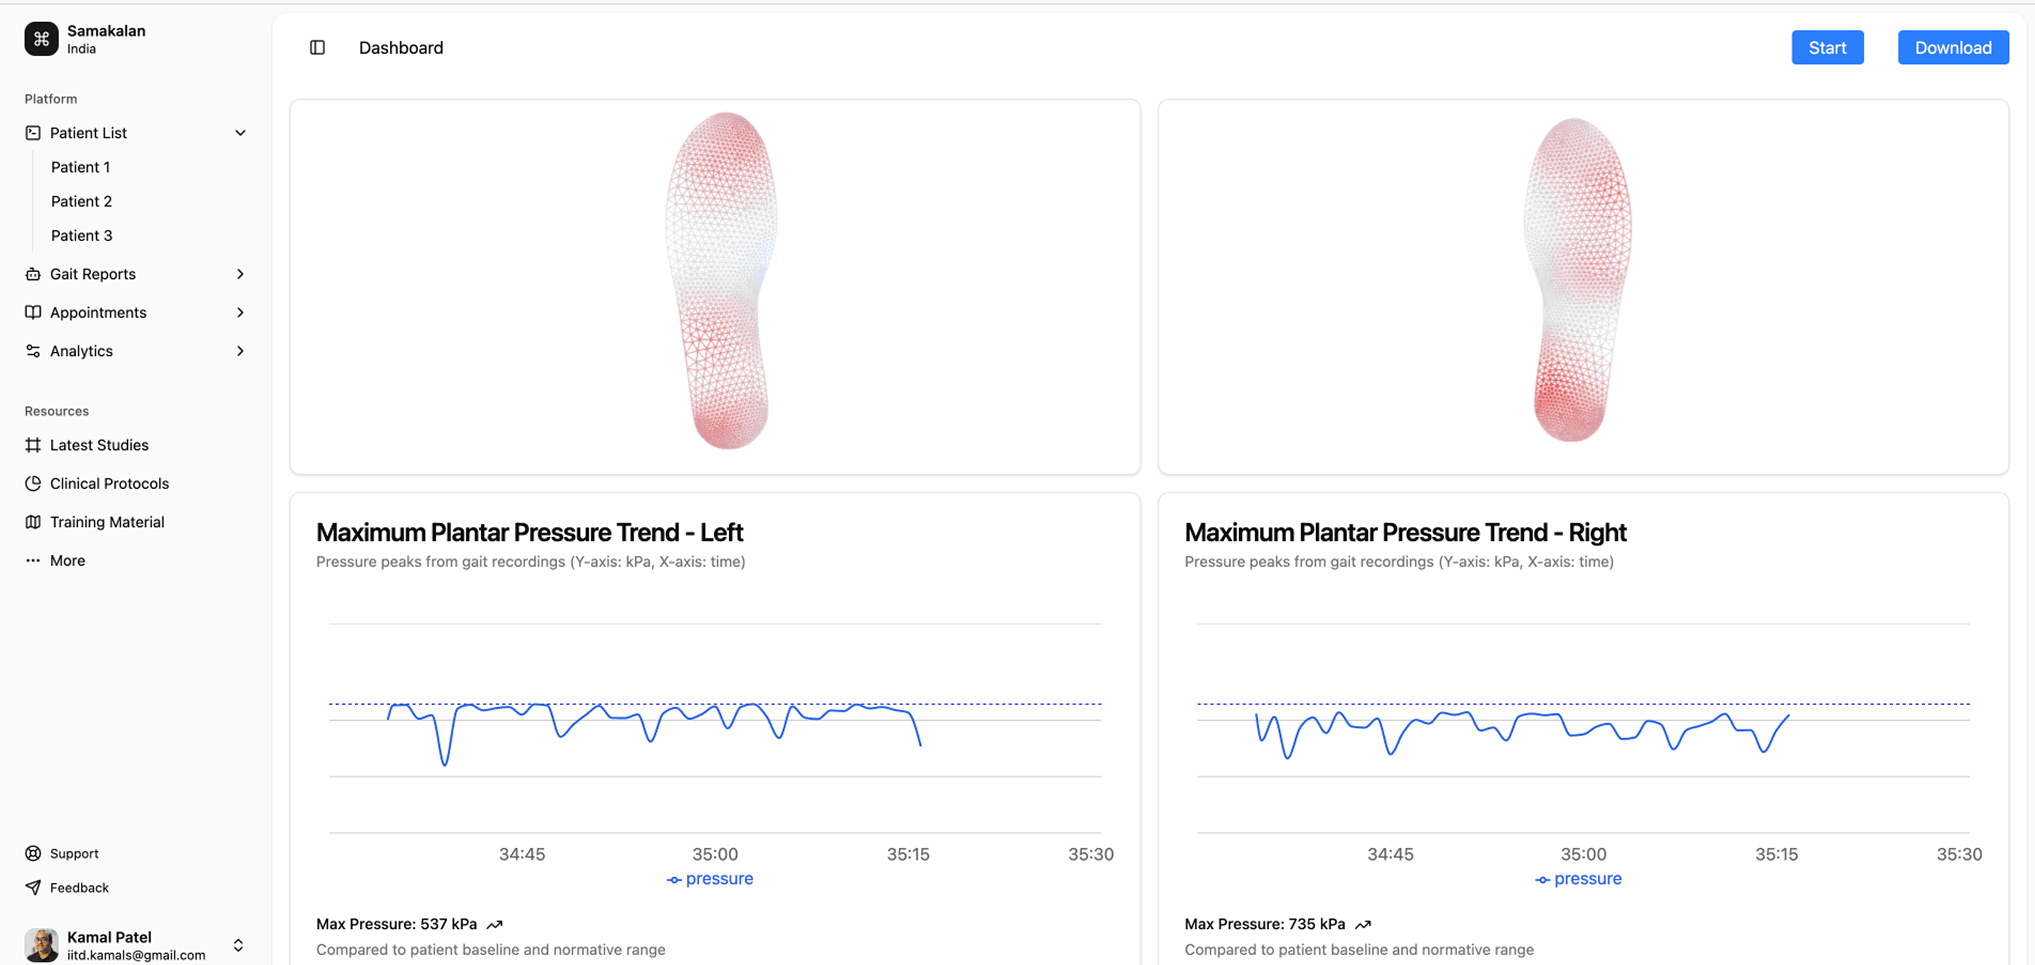Click the sidebar collapse icon next to Dashboard

pyautogui.click(x=318, y=47)
